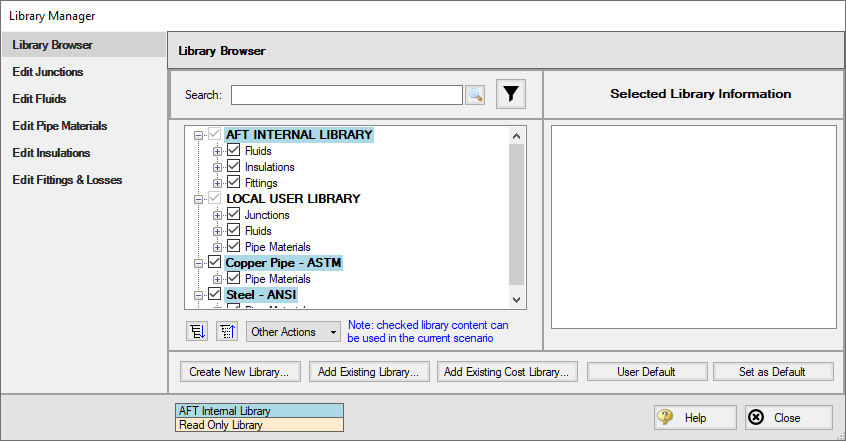Expand Pipe Materials under Local User Library
This screenshot has width=846, height=441.
coord(217,247)
